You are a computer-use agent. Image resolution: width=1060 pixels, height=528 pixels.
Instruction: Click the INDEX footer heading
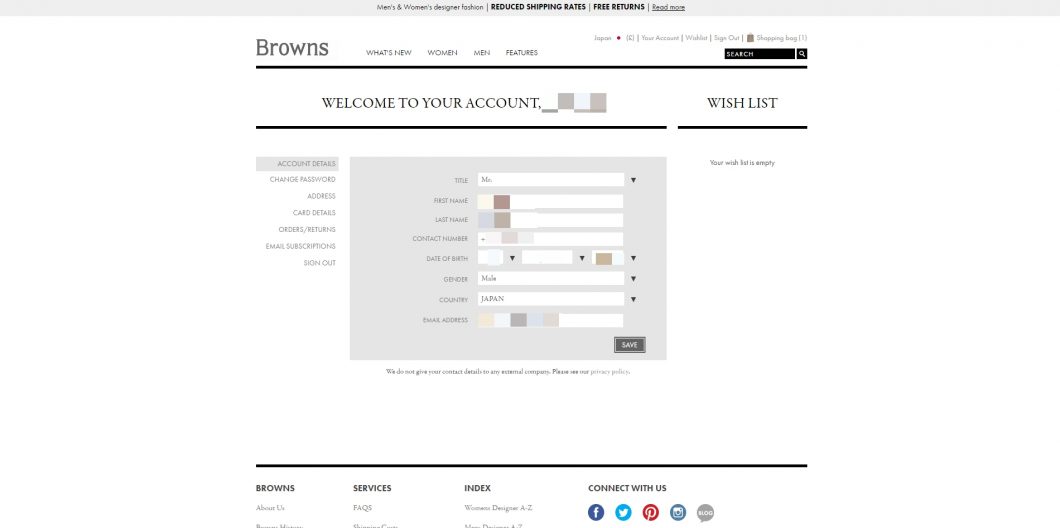click(x=477, y=488)
